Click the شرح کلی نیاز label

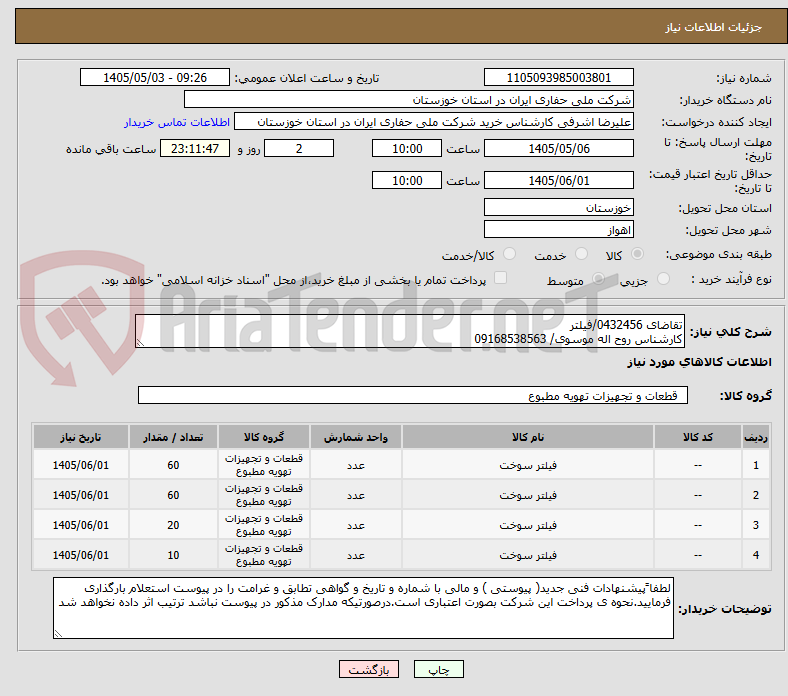[x=731, y=332]
